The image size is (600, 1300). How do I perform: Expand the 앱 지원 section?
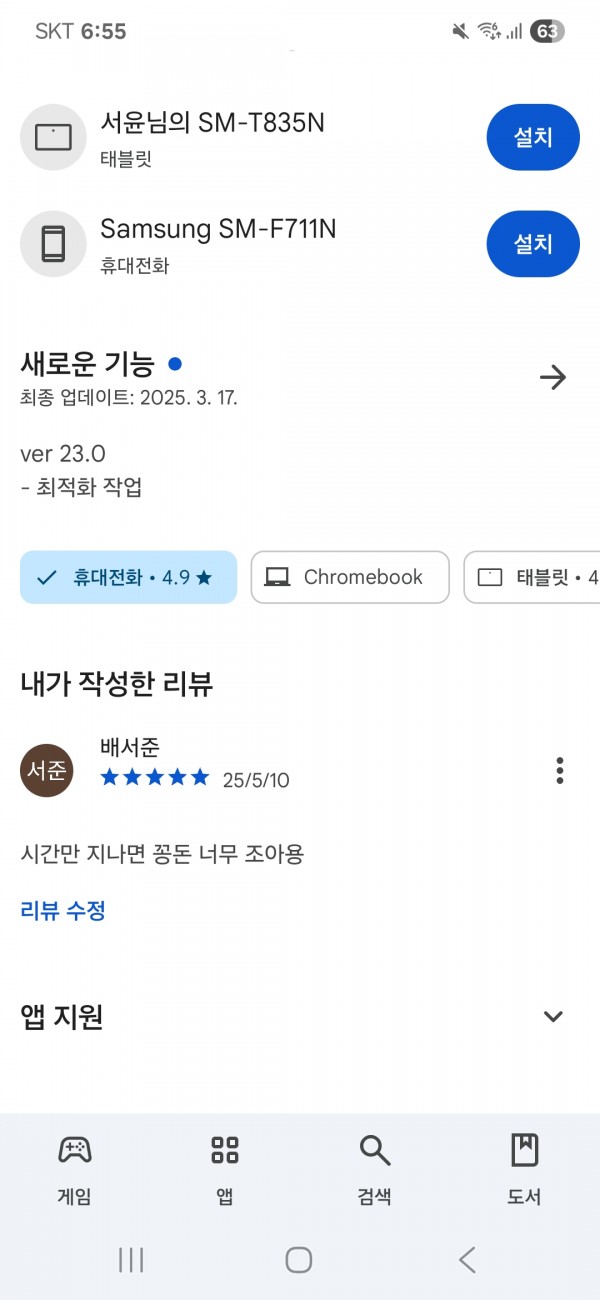tap(553, 1017)
